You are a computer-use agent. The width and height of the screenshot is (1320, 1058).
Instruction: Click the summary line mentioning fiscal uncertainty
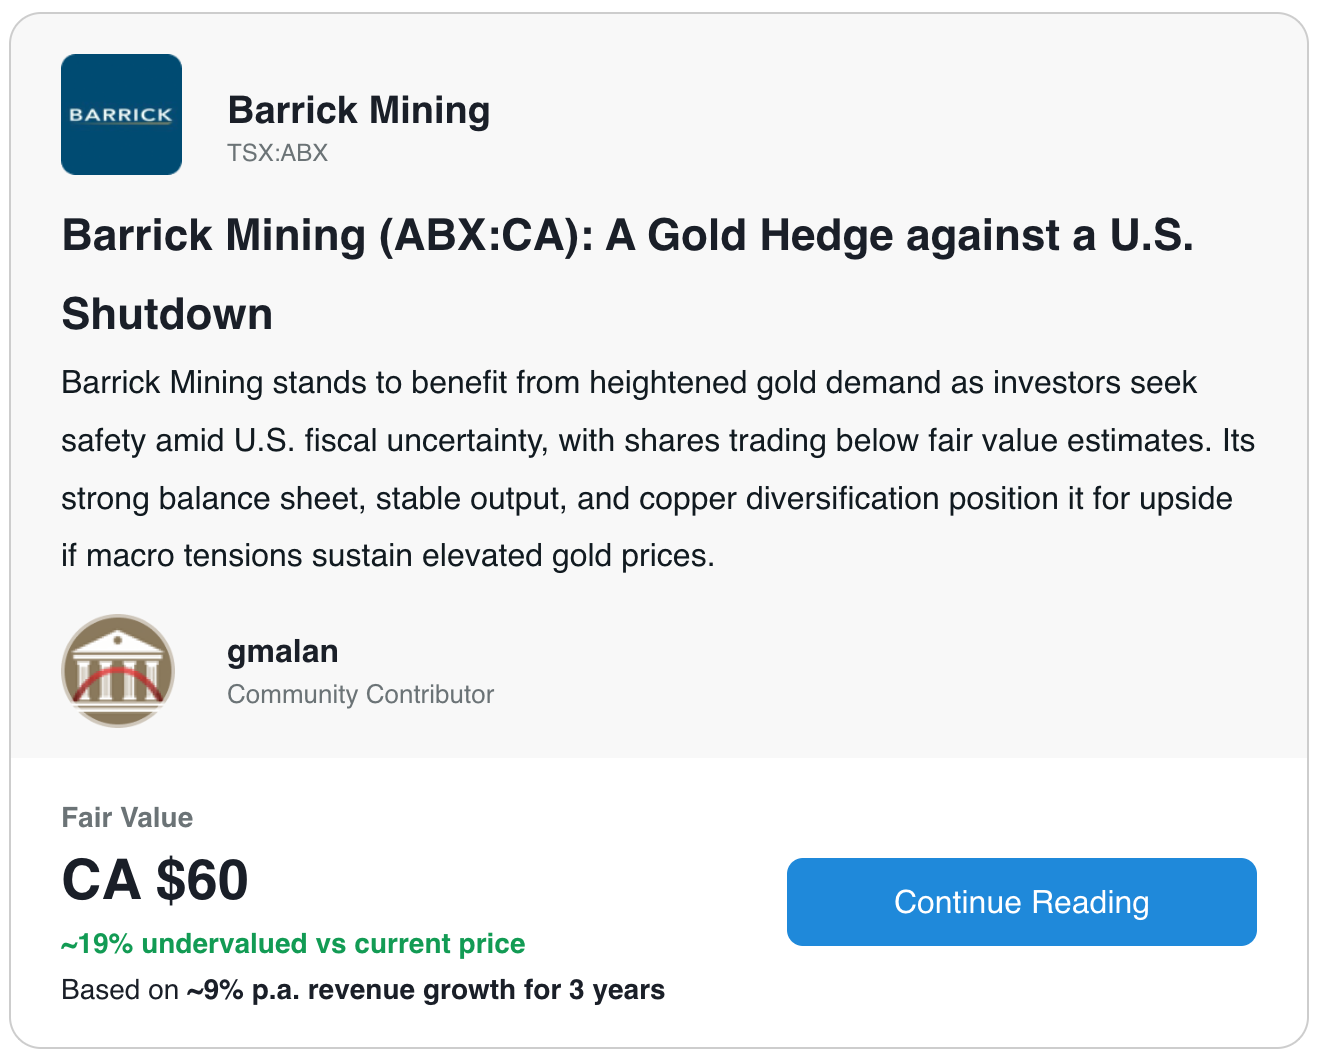(657, 441)
